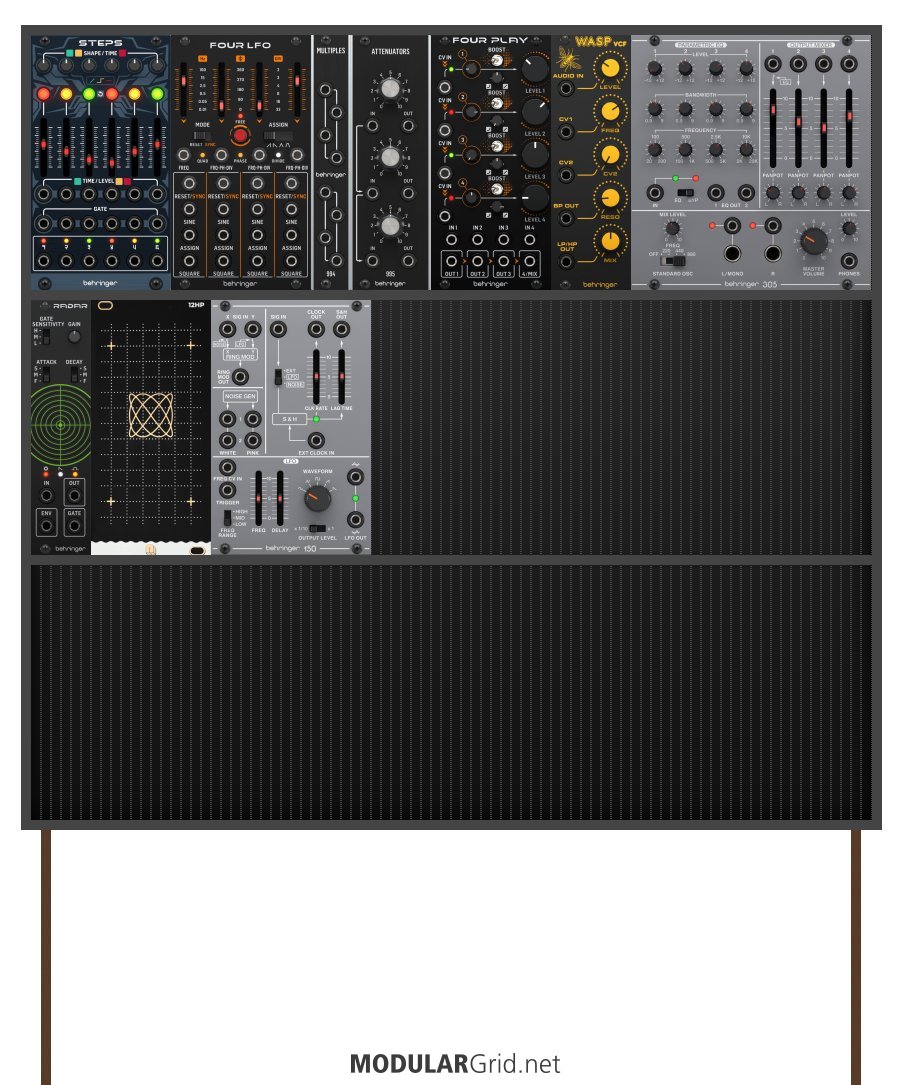Click the Four Play OUT 1 jack
Viewport: 912px width, 1085px height.
[x=451, y=262]
